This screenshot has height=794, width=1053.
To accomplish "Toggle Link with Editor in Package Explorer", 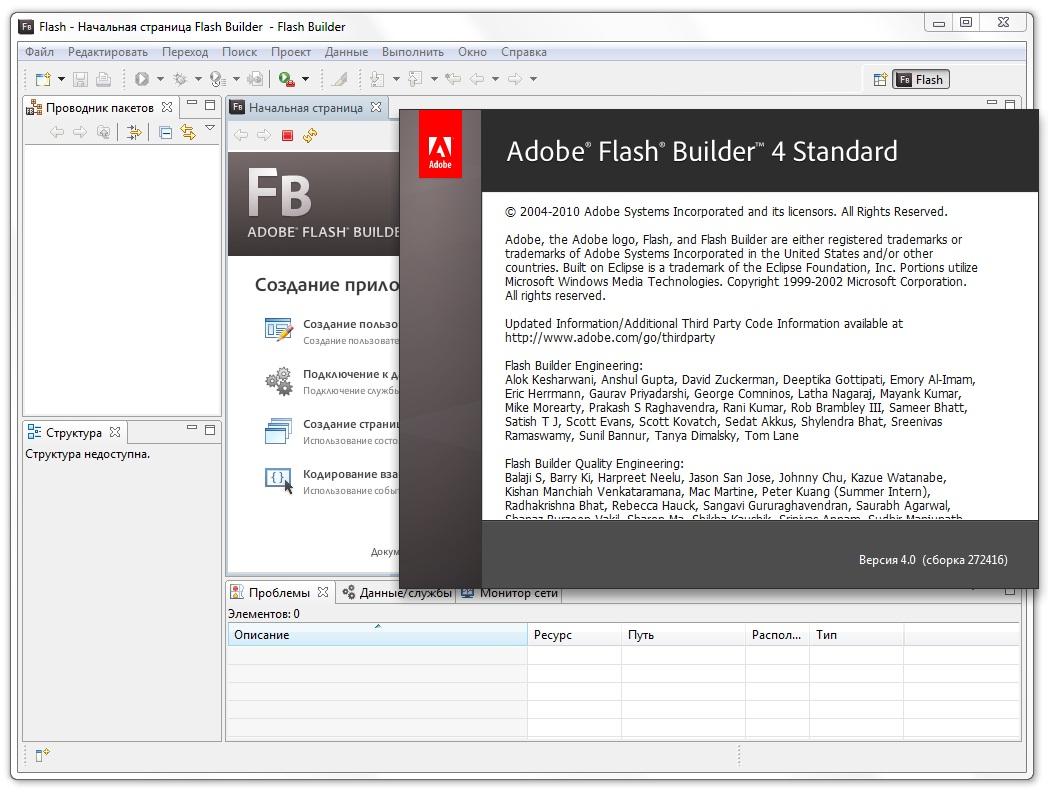I will pyautogui.click(x=188, y=133).
